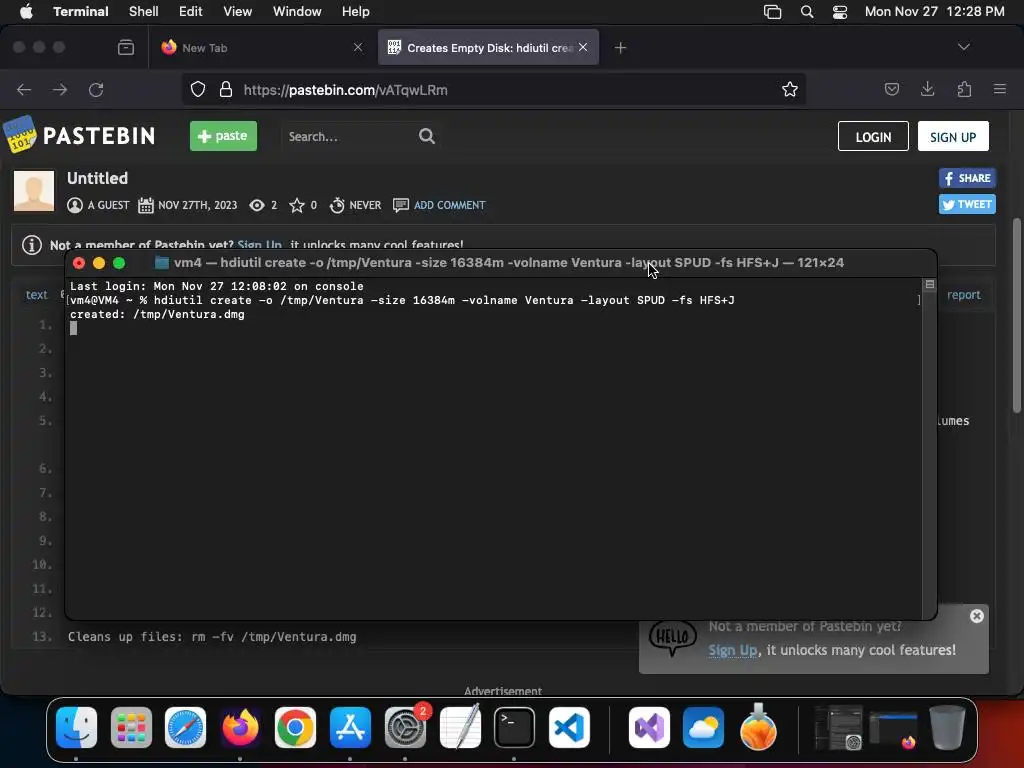Open Visual Studio Code from the Dock

point(569,727)
